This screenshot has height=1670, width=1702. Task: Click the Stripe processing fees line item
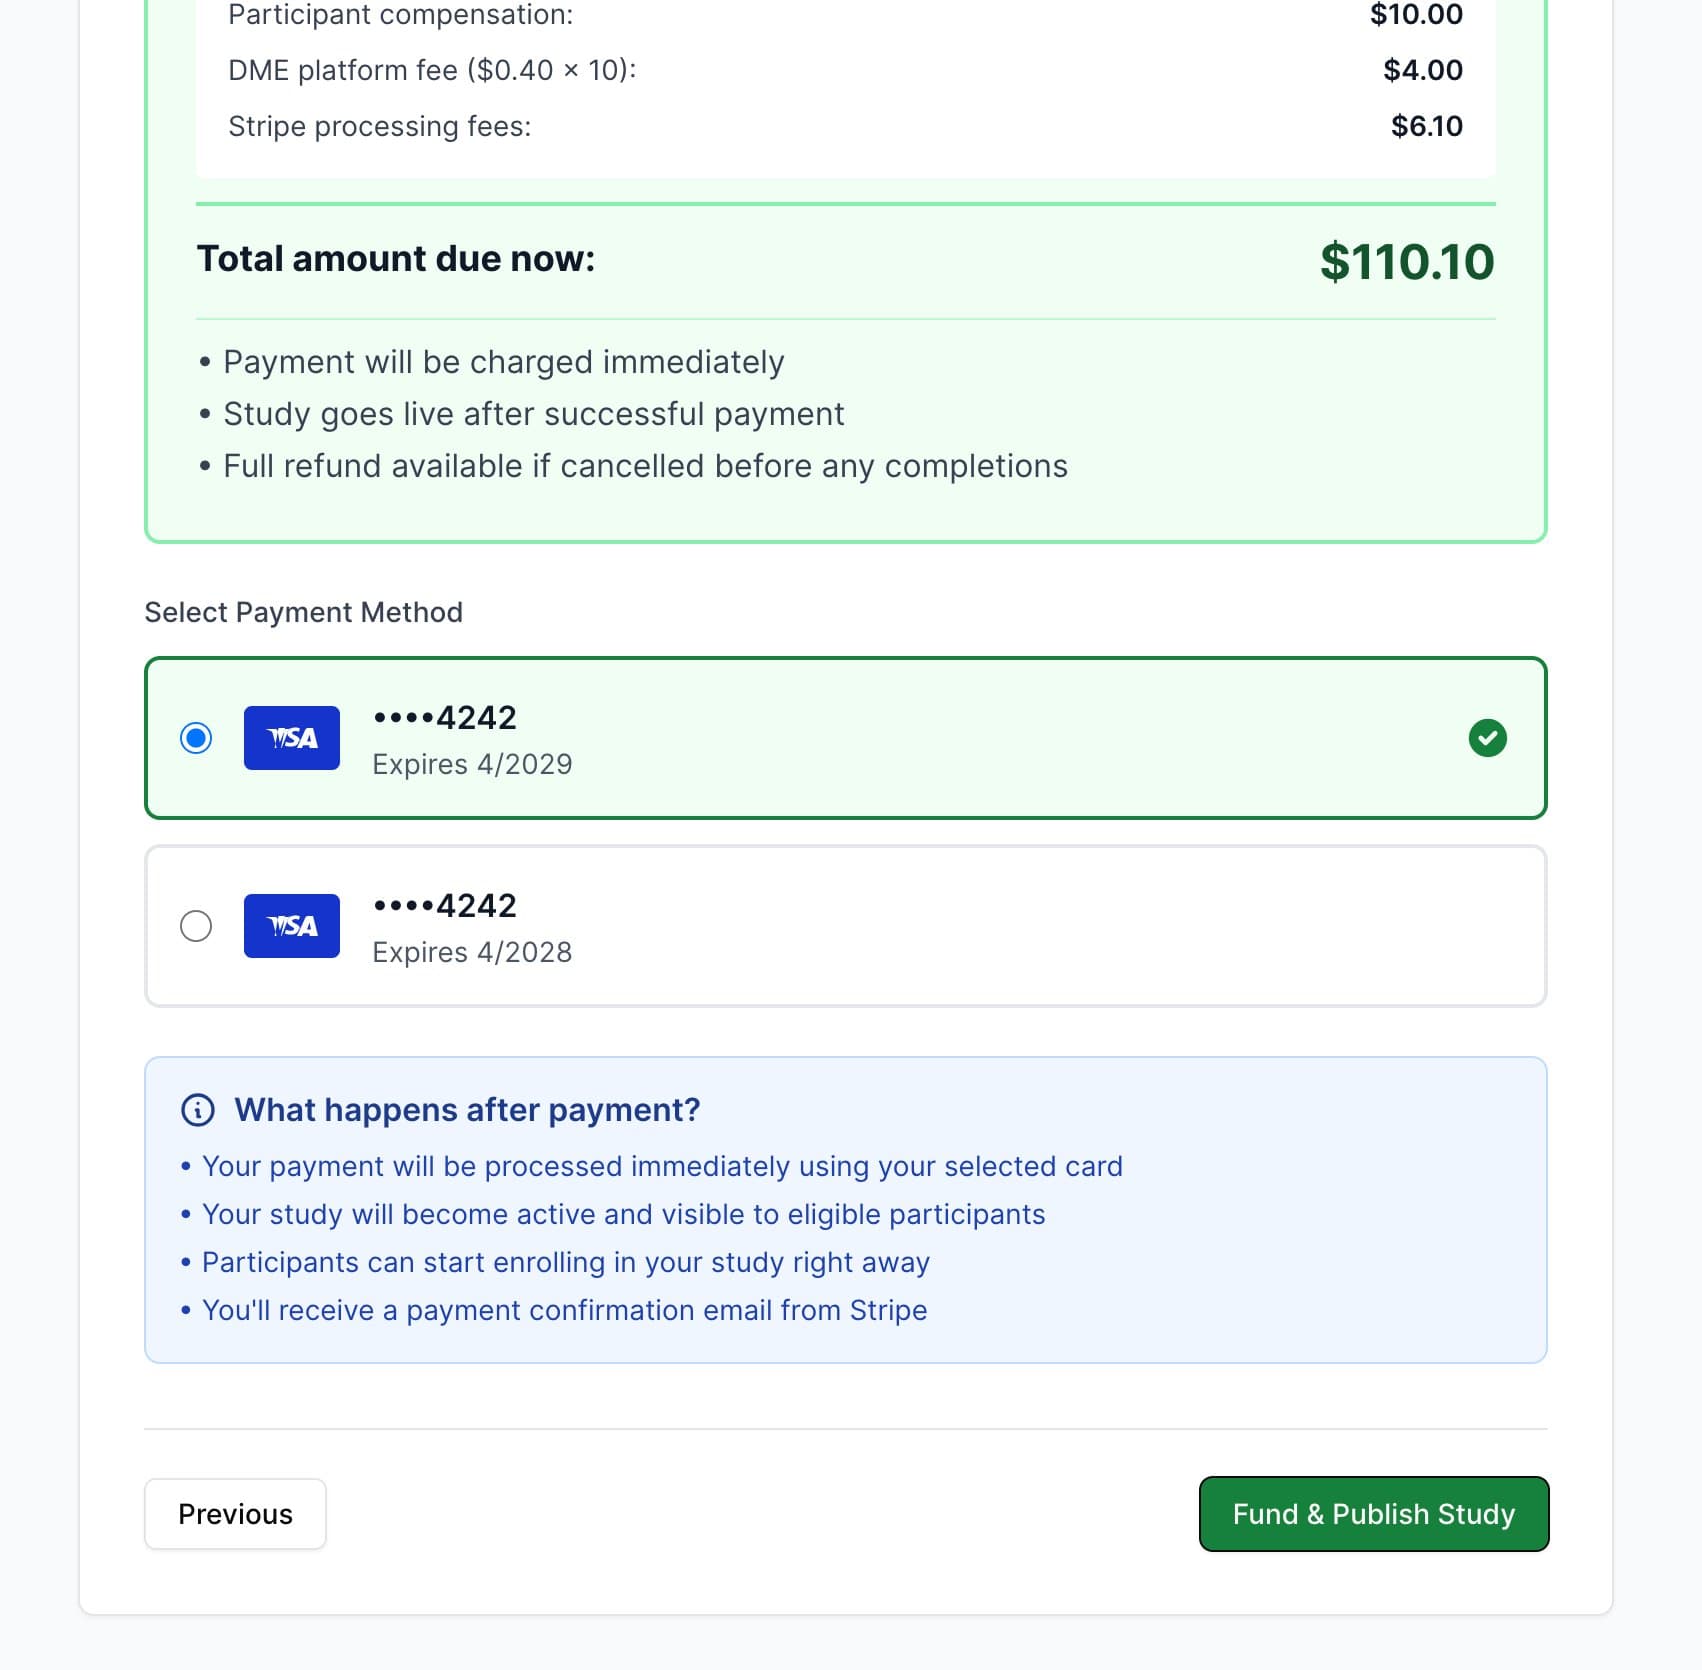coord(379,125)
